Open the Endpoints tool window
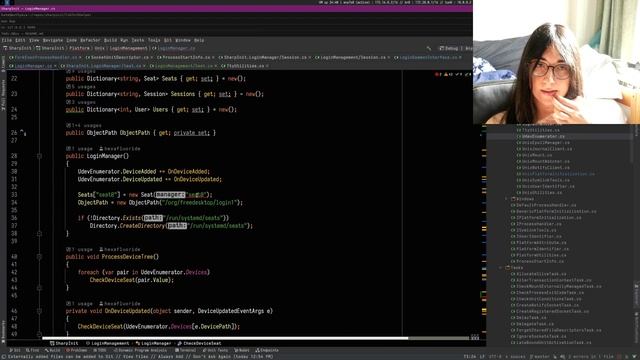This screenshot has height=360, width=640. point(267,350)
